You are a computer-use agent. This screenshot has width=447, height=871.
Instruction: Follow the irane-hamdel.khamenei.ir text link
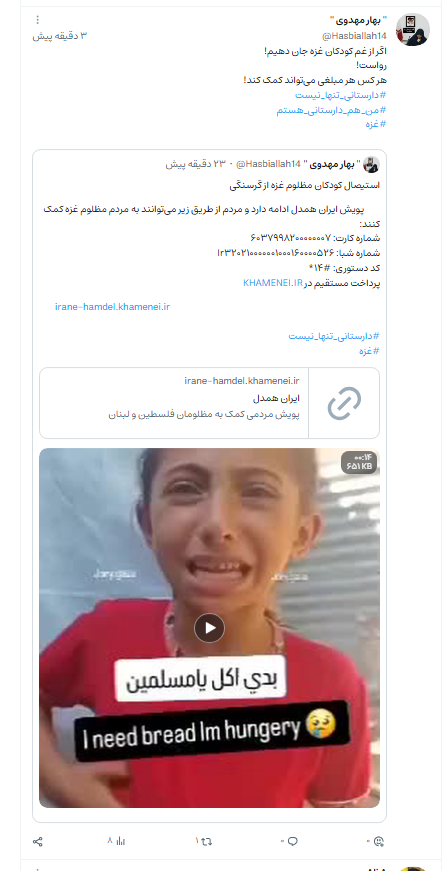[113, 306]
